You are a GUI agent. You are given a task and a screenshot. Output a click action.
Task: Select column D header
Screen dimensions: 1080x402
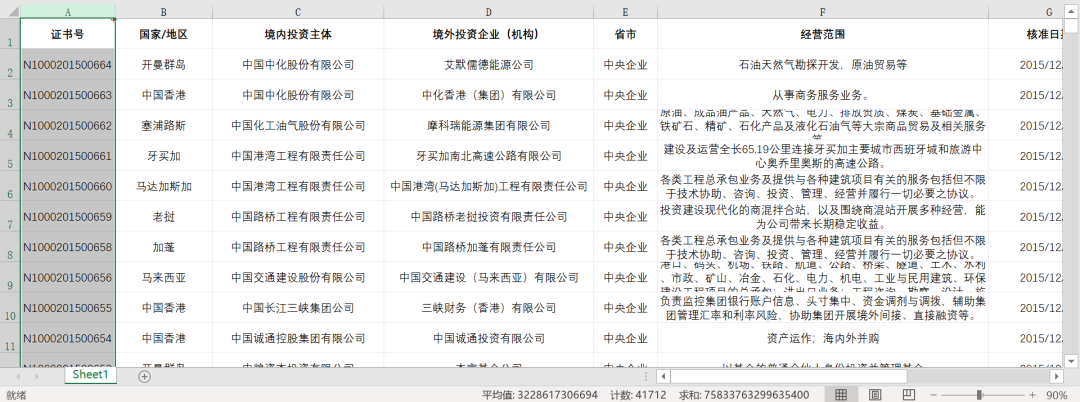[488, 11]
